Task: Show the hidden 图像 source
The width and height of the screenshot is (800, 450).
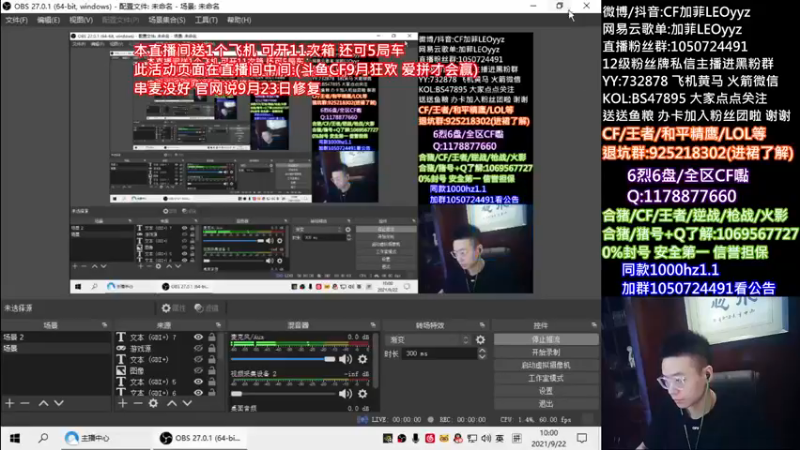Action: [x=198, y=371]
